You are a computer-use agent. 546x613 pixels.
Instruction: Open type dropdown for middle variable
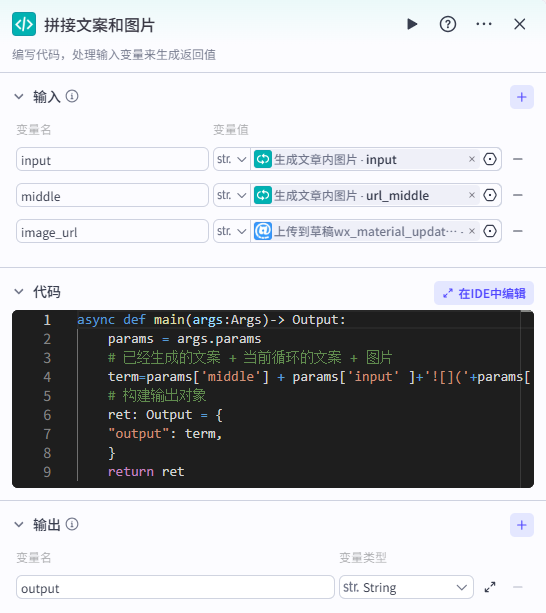point(231,195)
